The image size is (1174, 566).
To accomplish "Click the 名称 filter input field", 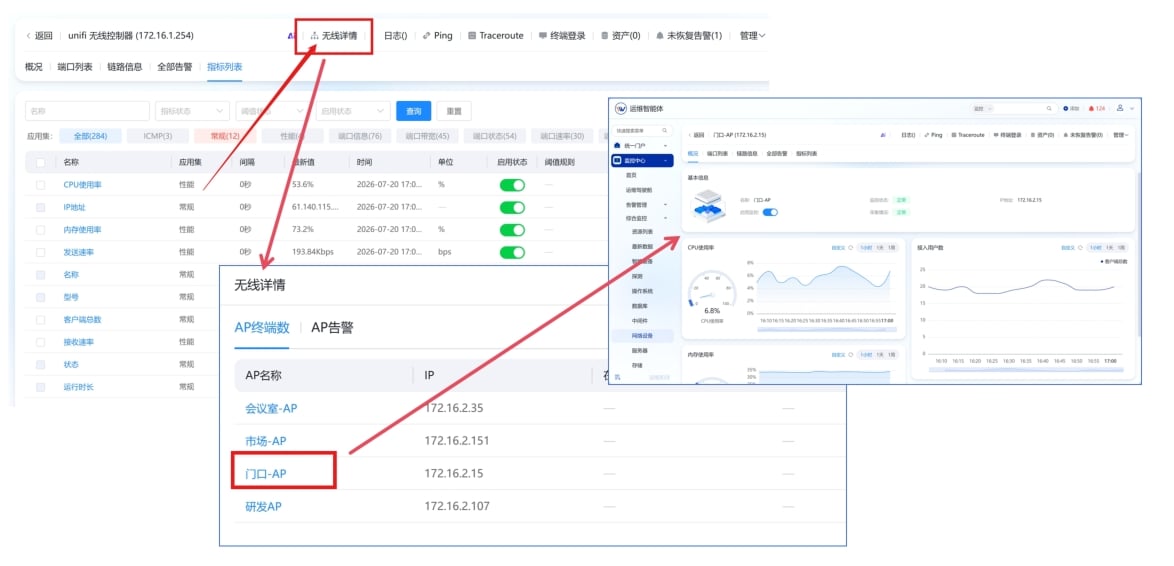I will click(87, 111).
